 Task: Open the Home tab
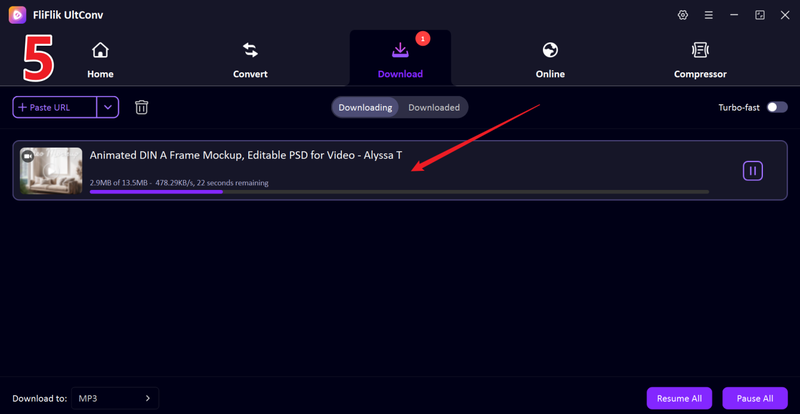coord(100,61)
